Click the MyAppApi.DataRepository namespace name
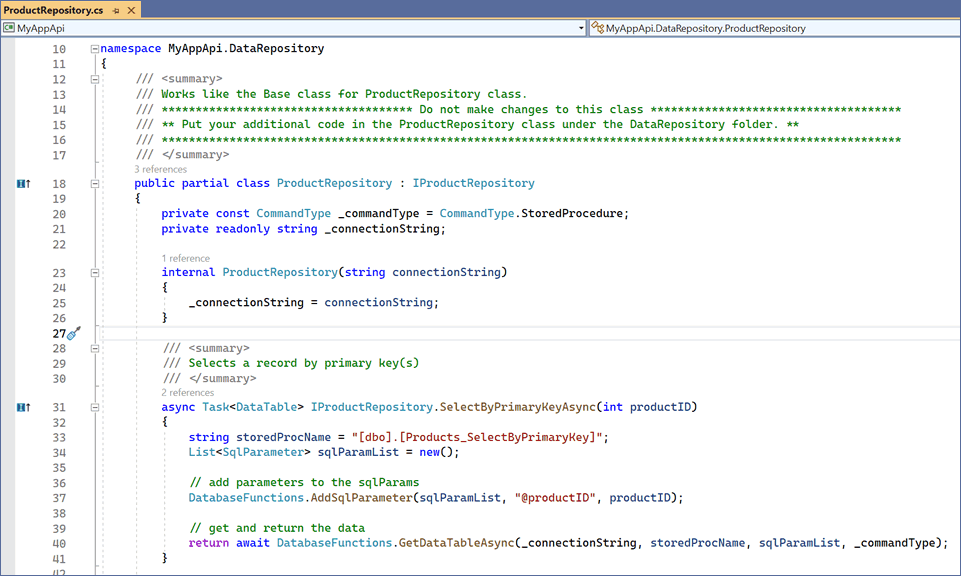This screenshot has height=576, width=961. (x=246, y=48)
